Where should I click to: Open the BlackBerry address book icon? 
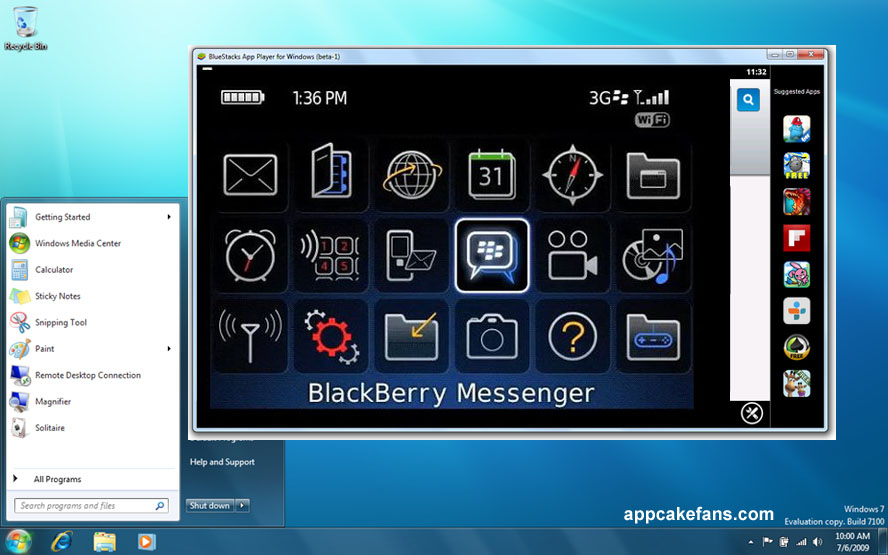pyautogui.click(x=331, y=170)
